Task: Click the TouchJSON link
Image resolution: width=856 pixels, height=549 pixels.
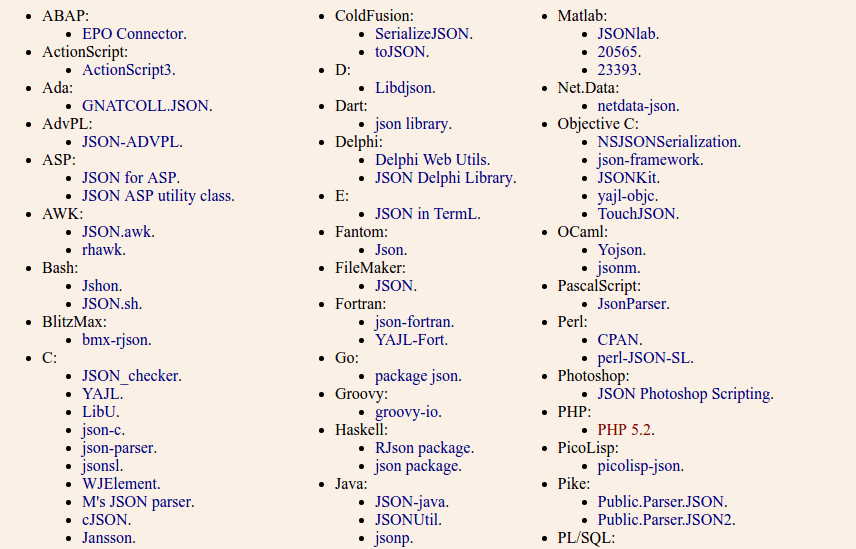Action: coord(637,214)
